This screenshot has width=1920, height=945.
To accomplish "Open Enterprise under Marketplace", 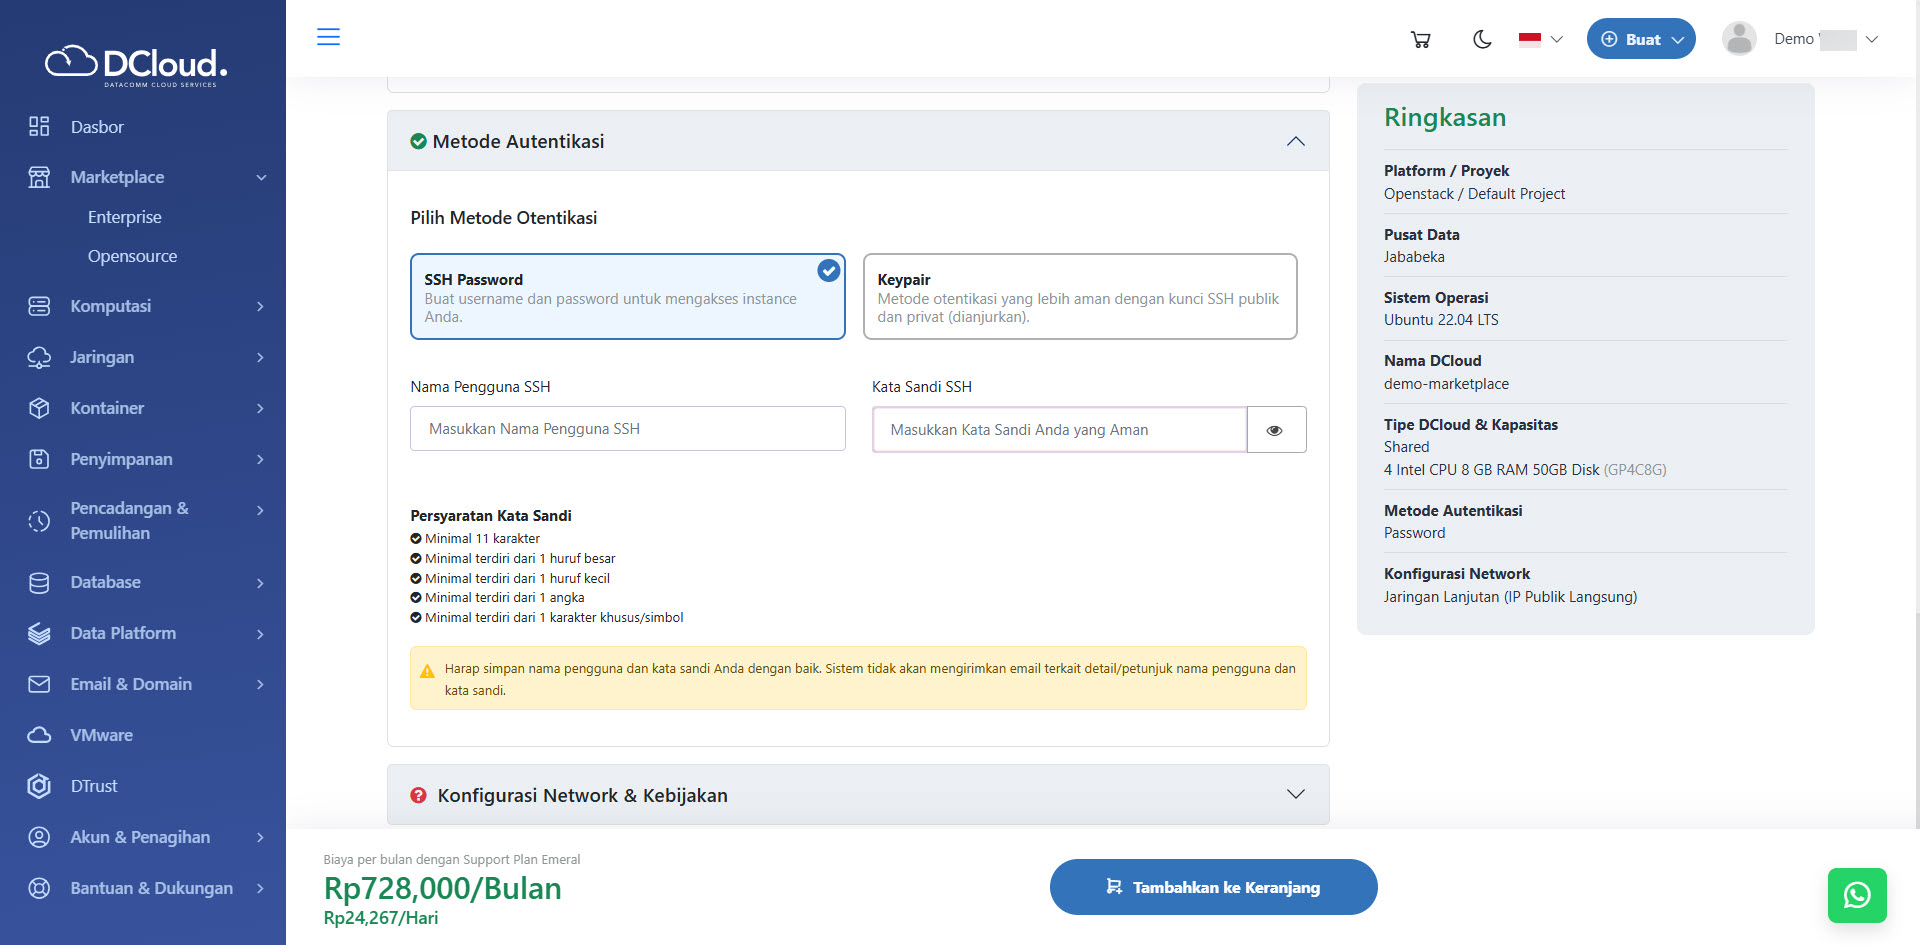I will (124, 217).
